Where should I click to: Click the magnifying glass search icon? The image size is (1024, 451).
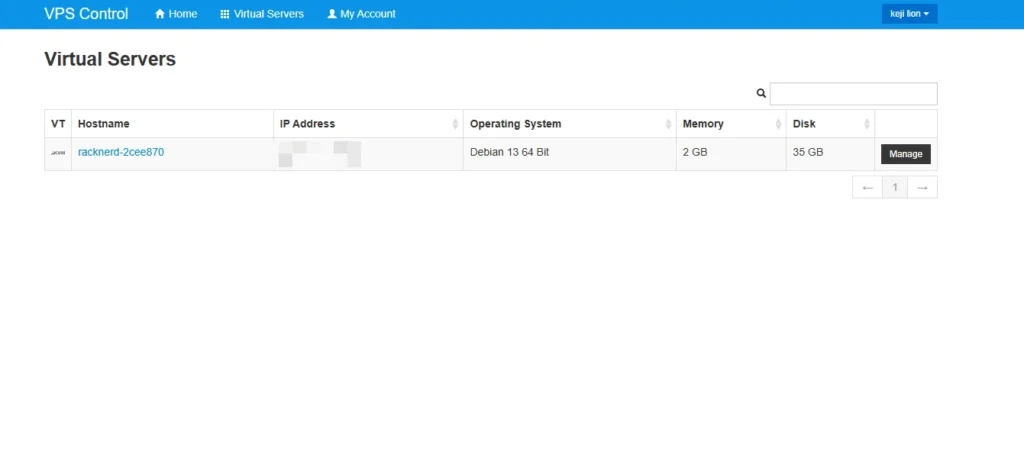point(761,93)
